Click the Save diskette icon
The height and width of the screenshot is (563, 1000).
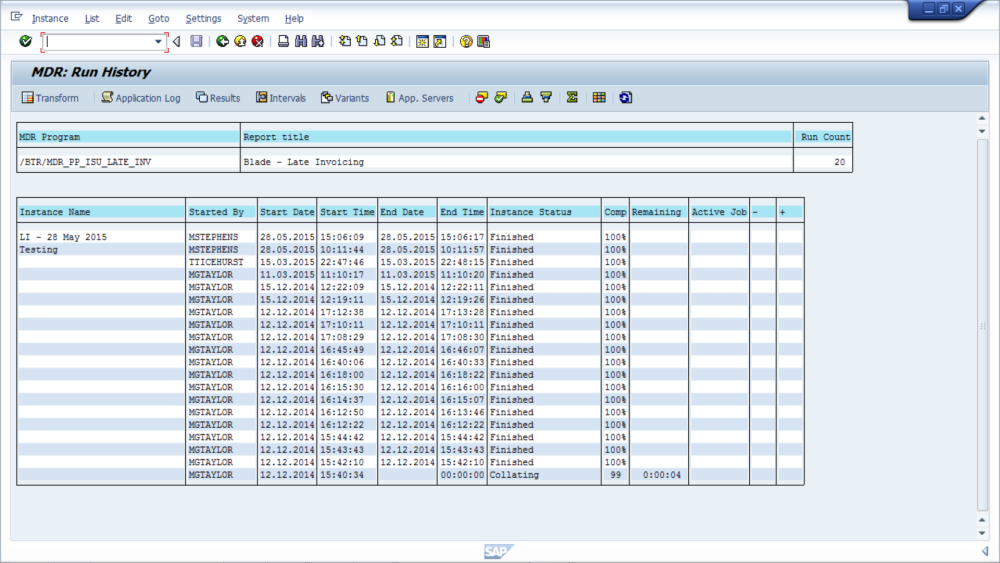(196, 41)
